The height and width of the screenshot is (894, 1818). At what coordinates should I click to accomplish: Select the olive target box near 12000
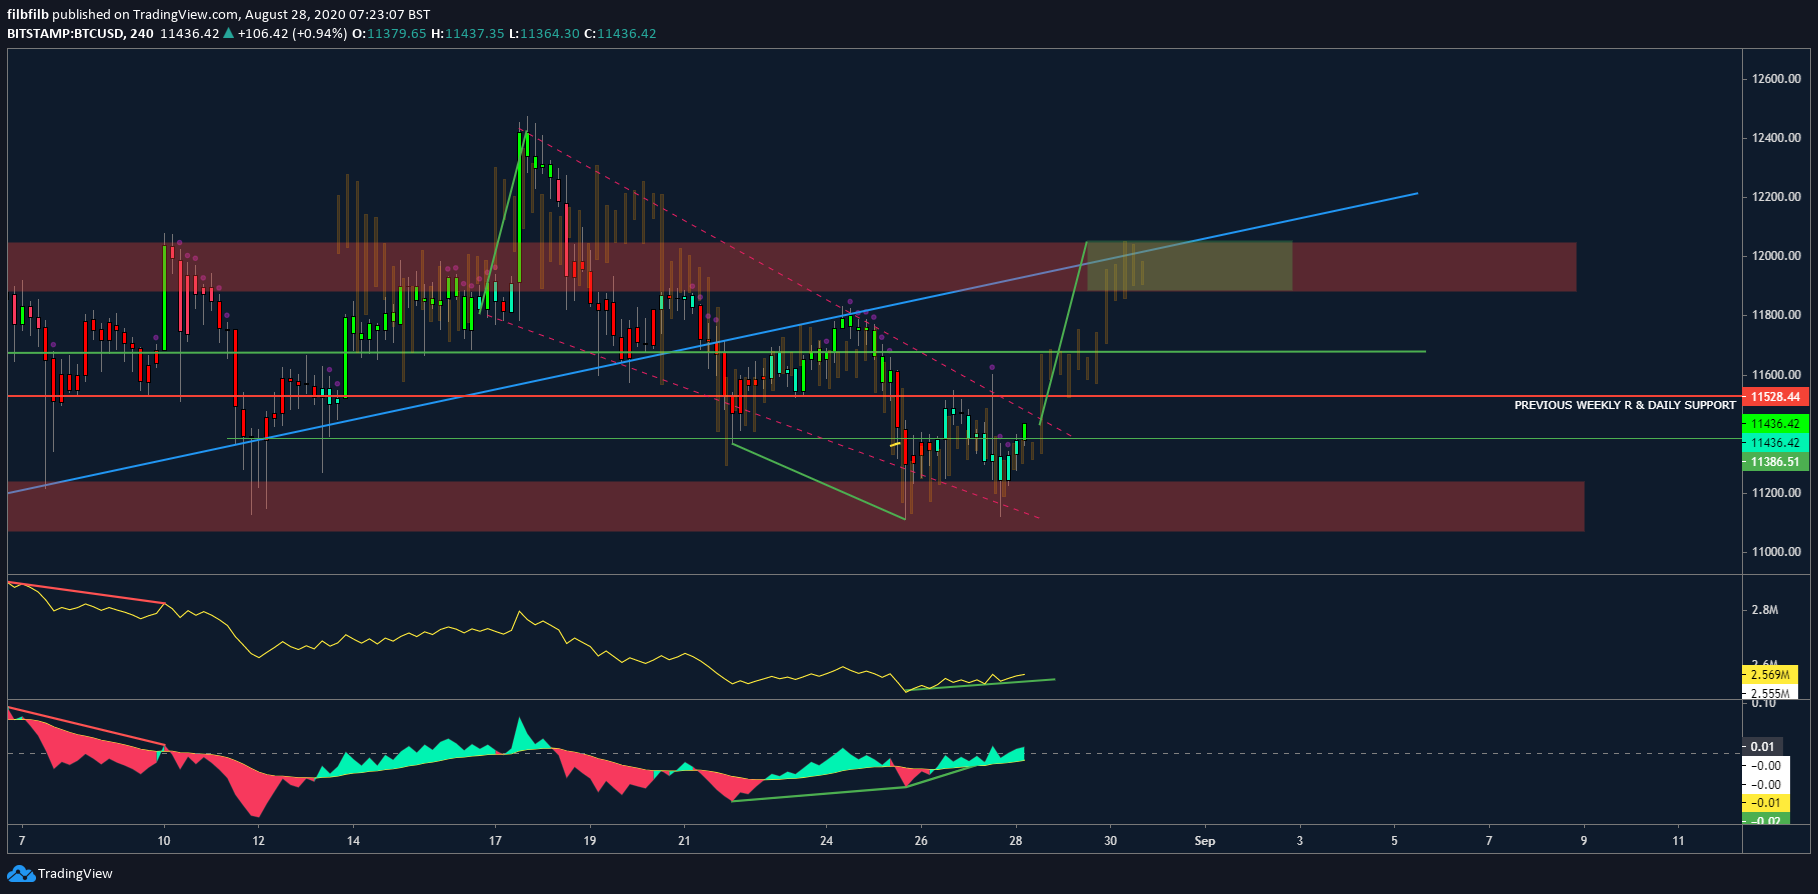1189,266
